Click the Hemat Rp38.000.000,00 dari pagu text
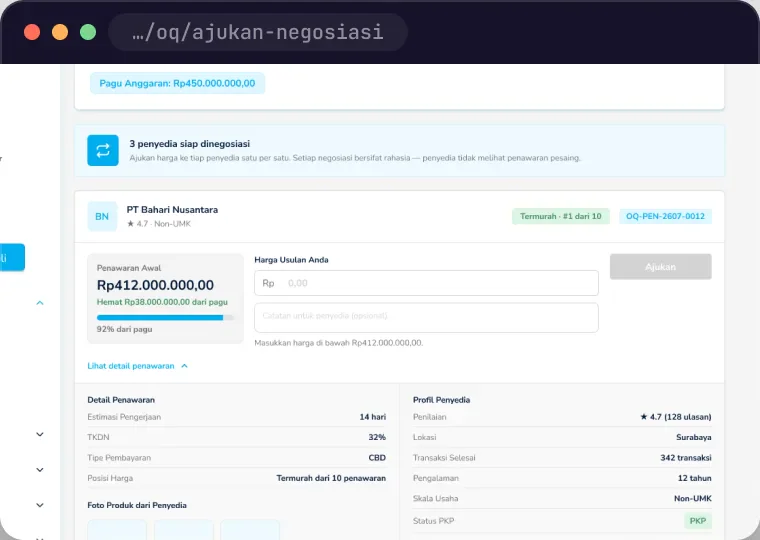 [162, 302]
